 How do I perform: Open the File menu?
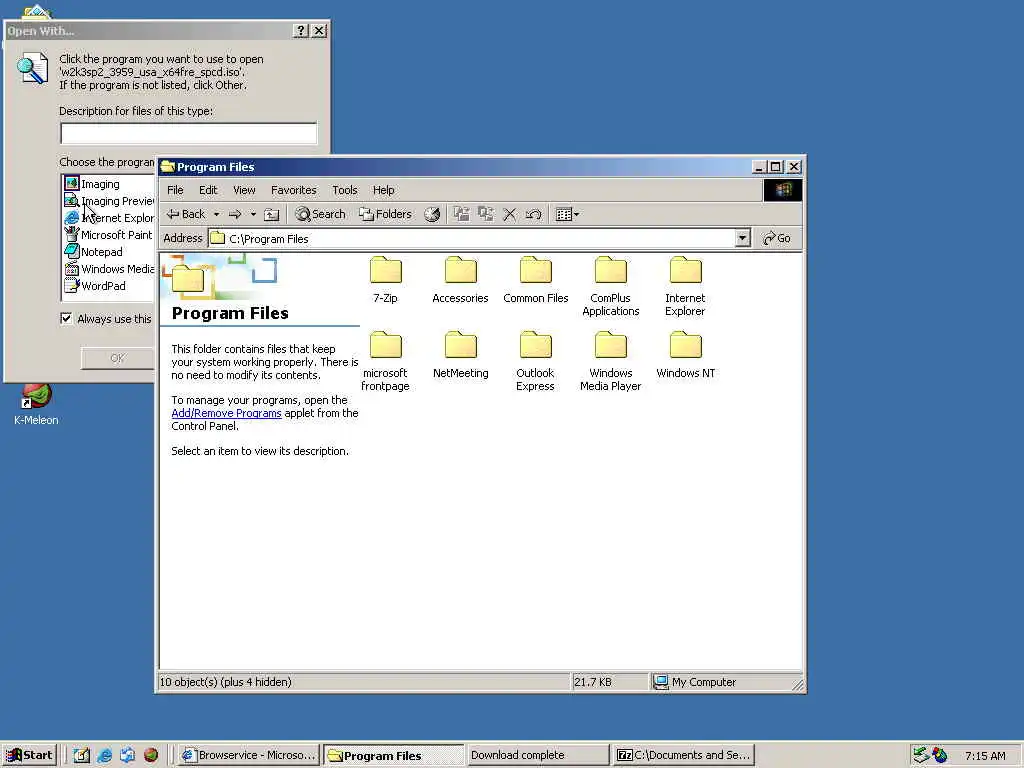pos(175,190)
